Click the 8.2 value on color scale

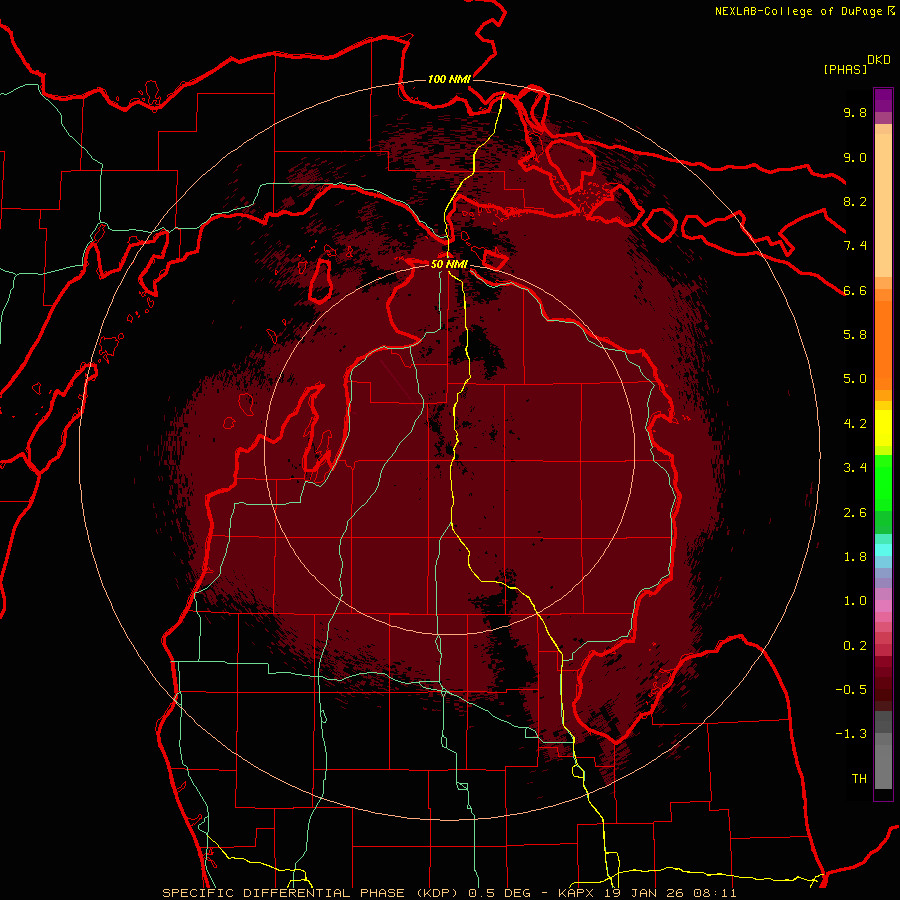[x=855, y=201]
